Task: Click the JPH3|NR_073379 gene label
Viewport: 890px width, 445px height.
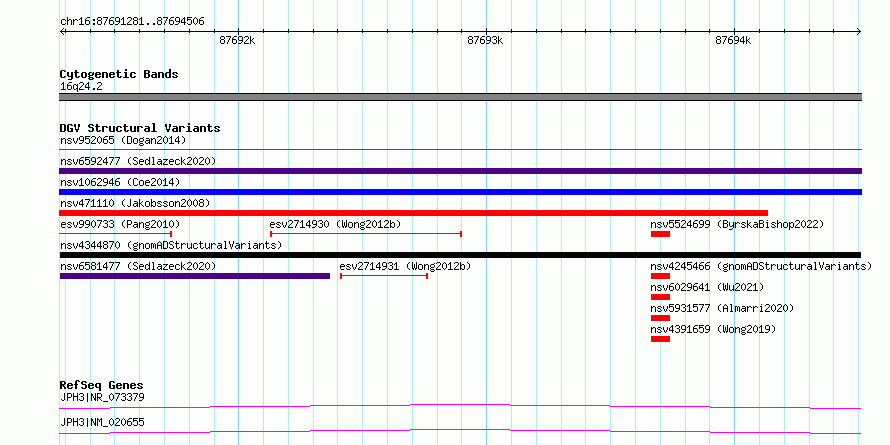Action: coord(102,397)
